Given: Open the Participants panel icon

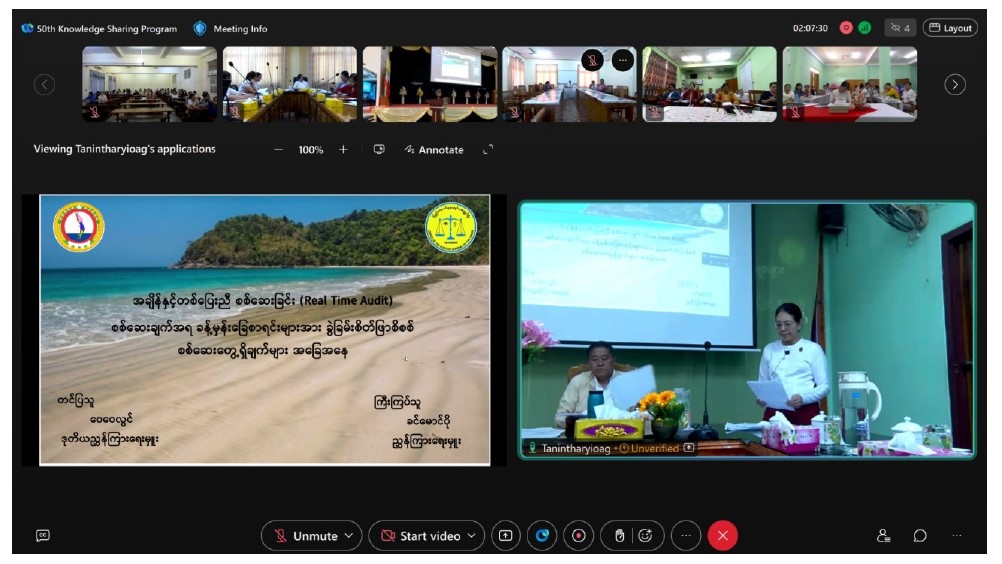Looking at the screenshot, I should pyautogui.click(x=883, y=536).
